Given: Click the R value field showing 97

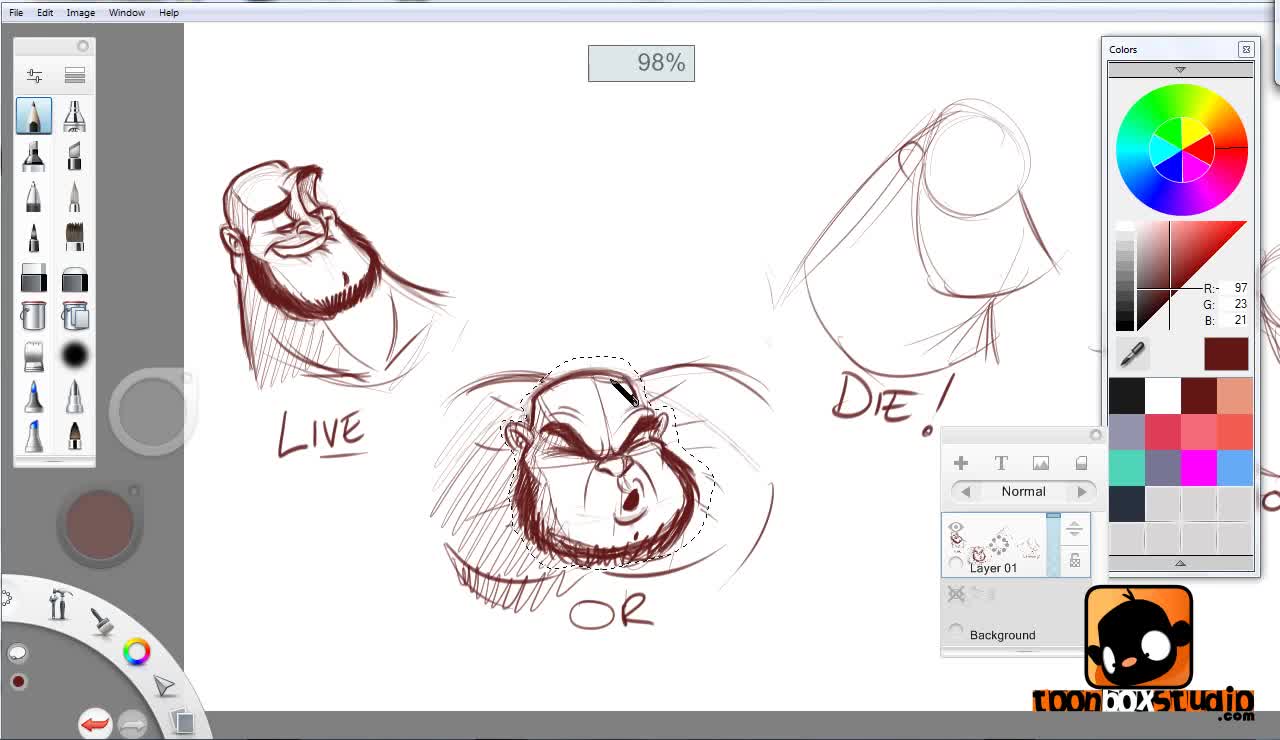Looking at the screenshot, I should (x=1234, y=288).
